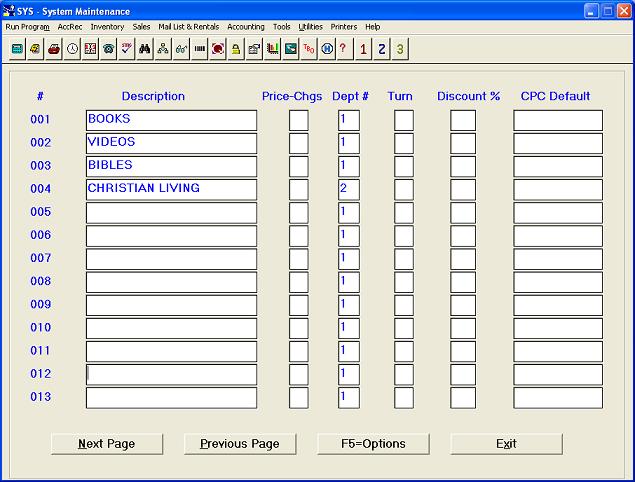This screenshot has height=482, width=635.
Task: Click the teal register screen toolbar icon
Action: pyautogui.click(x=17, y=49)
